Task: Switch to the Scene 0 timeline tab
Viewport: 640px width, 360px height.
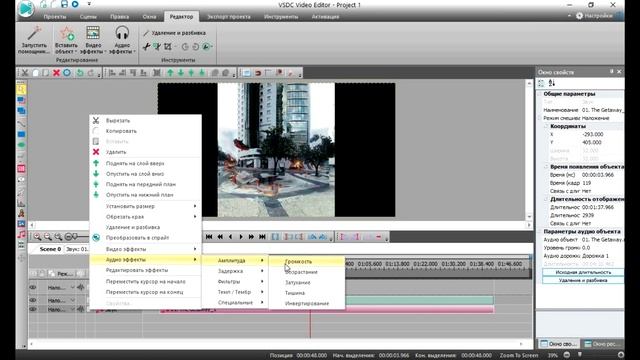Action: coord(50,249)
